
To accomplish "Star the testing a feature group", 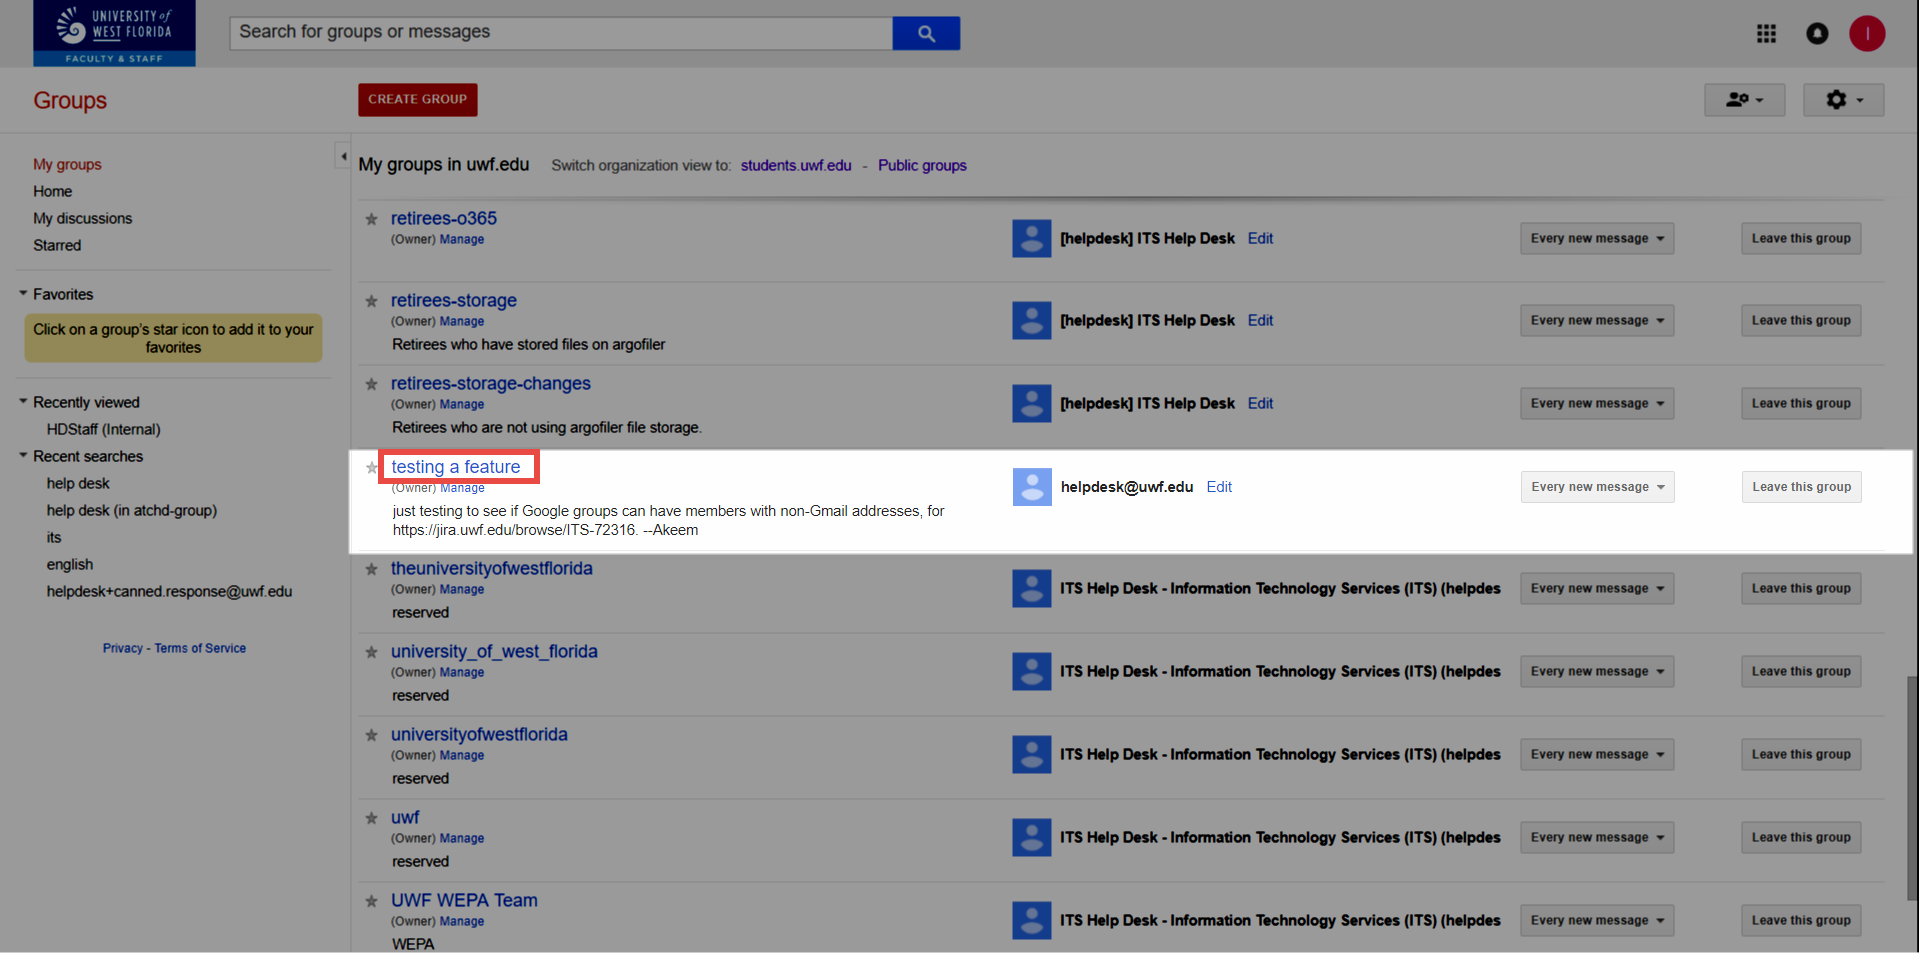I will coord(372,467).
